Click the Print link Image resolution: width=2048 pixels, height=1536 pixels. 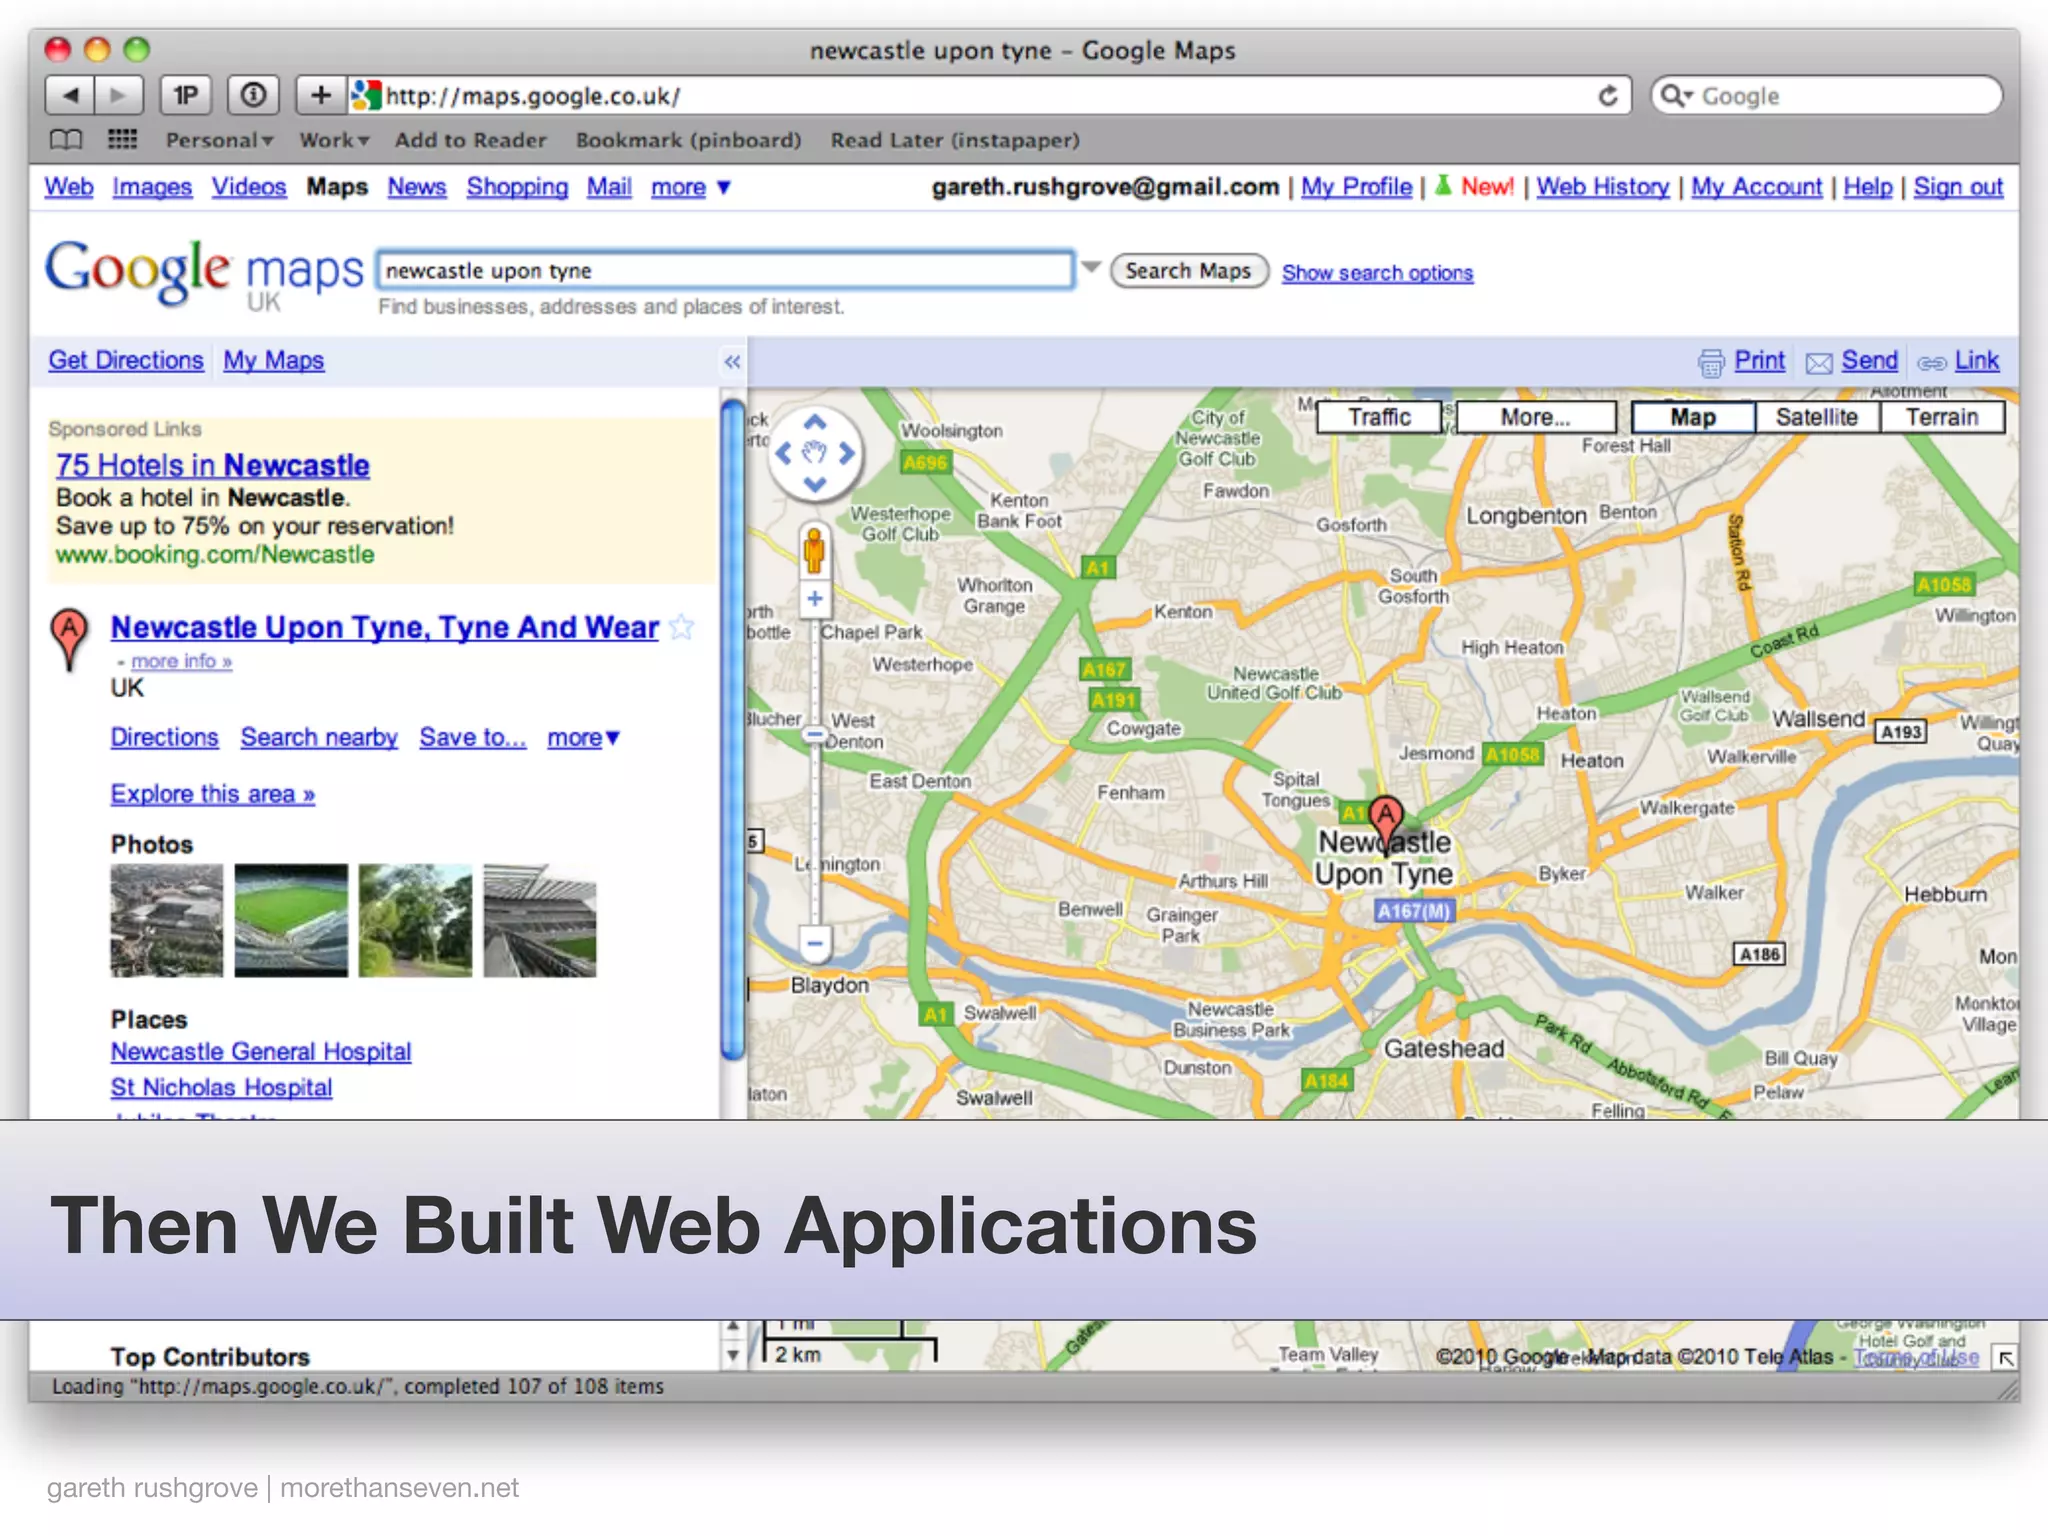pyautogui.click(x=1759, y=360)
